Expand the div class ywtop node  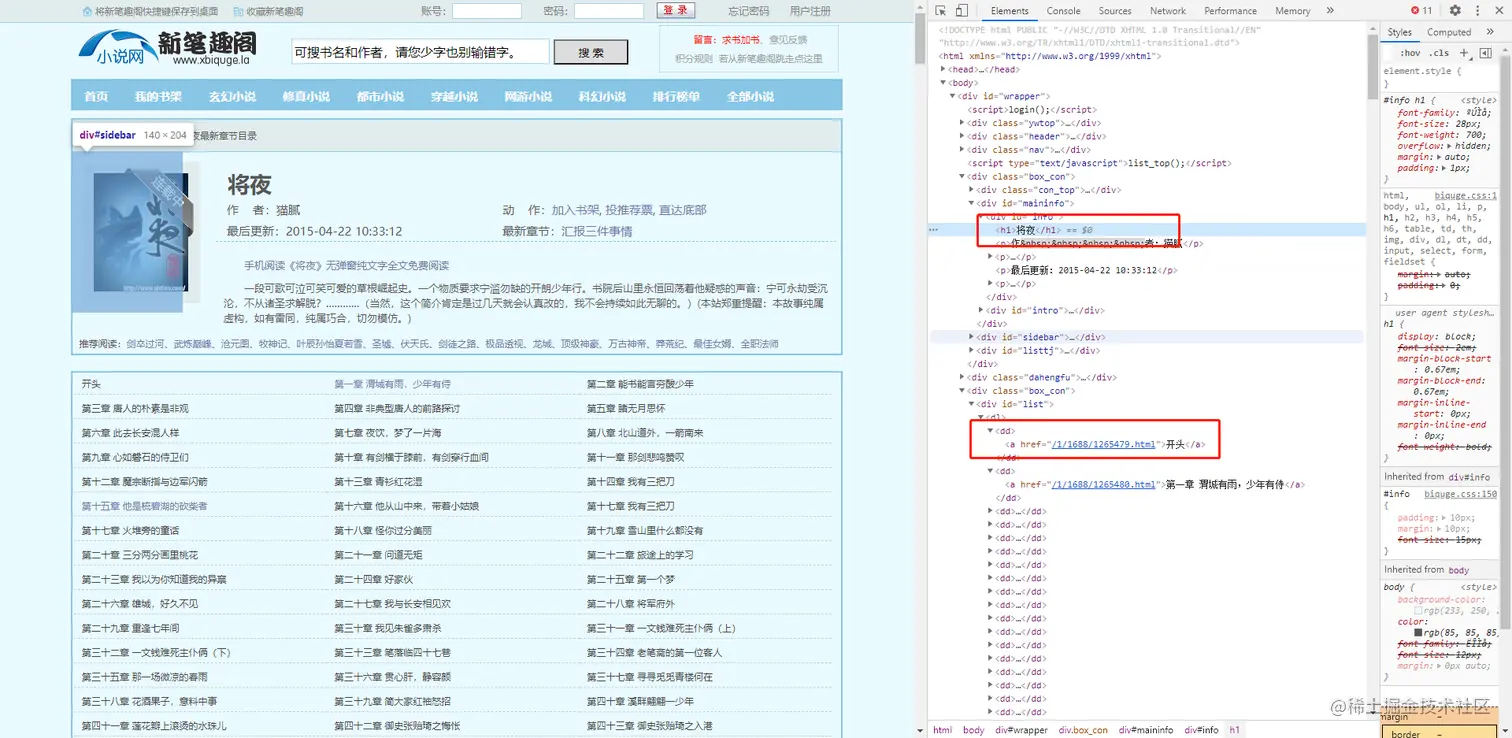pos(962,123)
